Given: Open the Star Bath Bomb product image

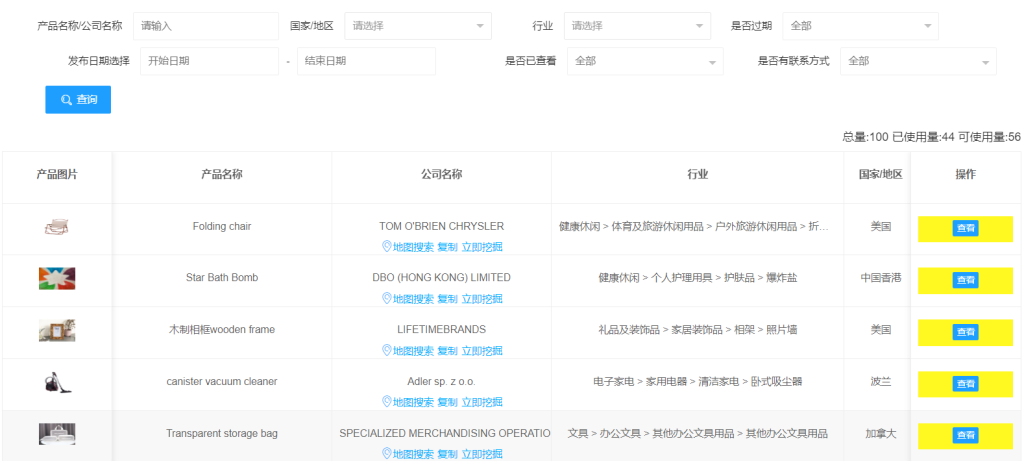Looking at the screenshot, I should click(x=57, y=279).
